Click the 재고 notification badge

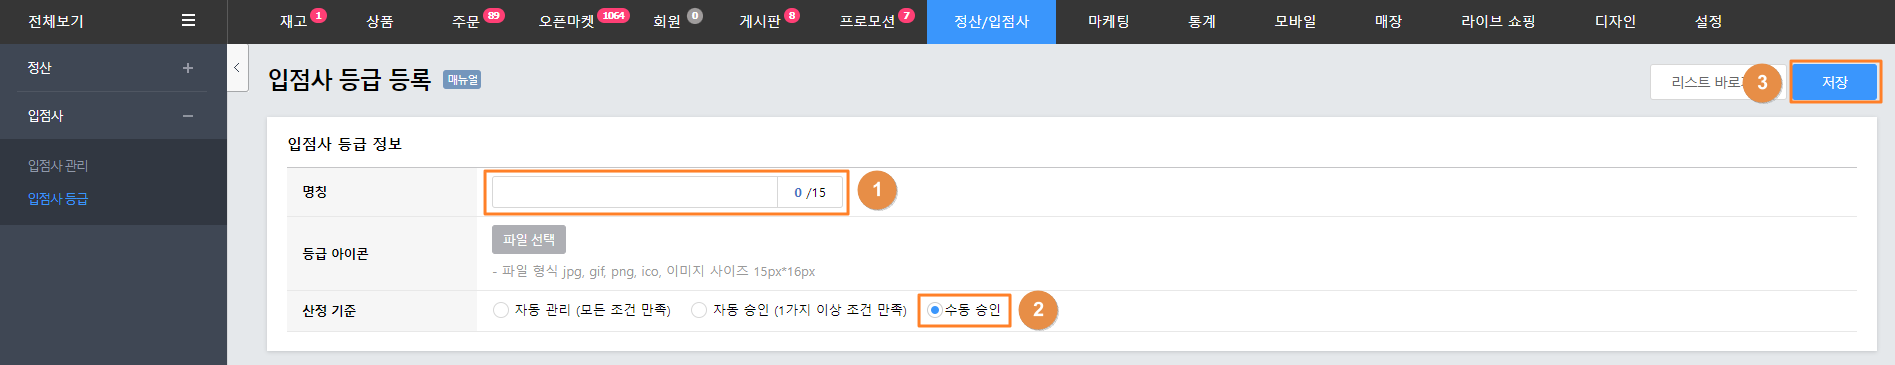point(318,15)
